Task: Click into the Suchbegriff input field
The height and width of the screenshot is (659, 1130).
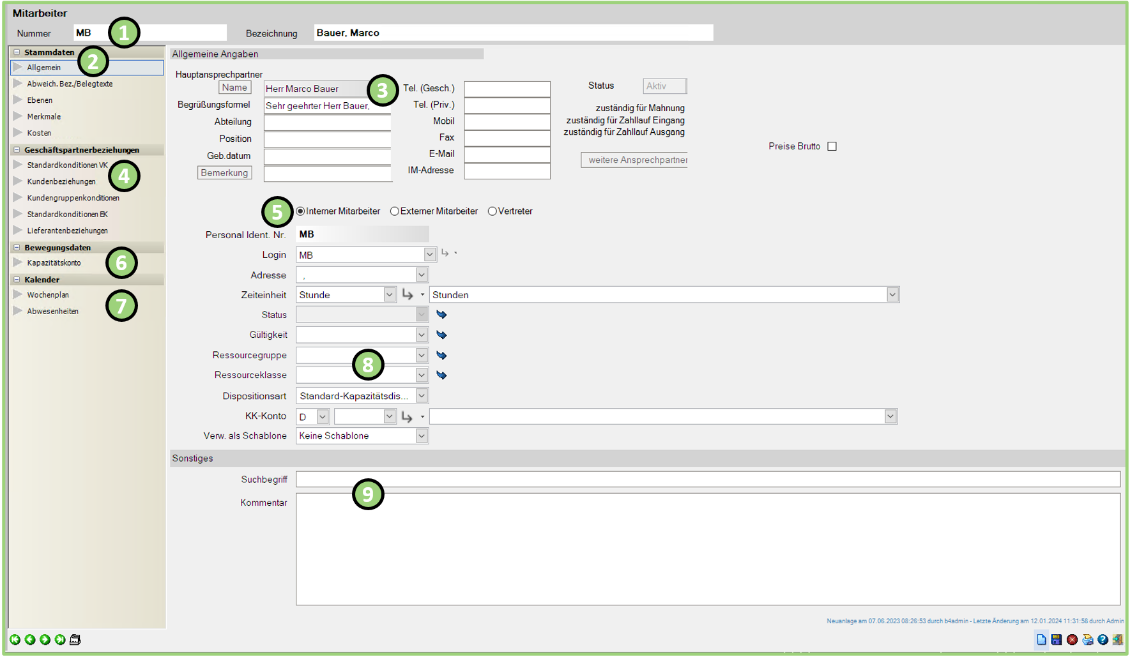Action: coord(707,479)
